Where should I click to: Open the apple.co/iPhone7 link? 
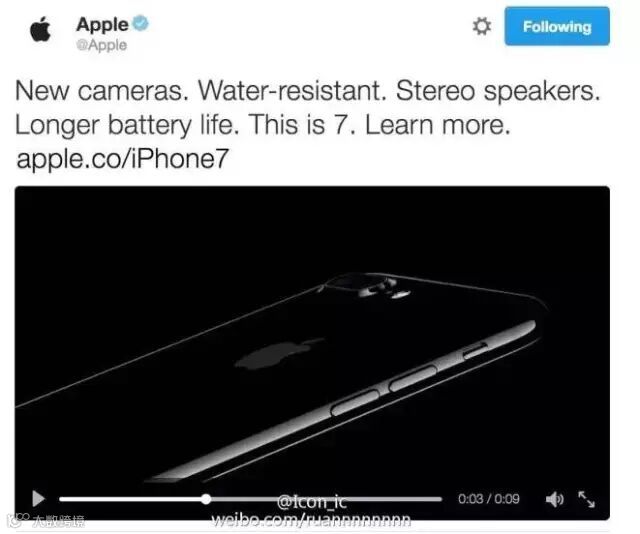122,158
